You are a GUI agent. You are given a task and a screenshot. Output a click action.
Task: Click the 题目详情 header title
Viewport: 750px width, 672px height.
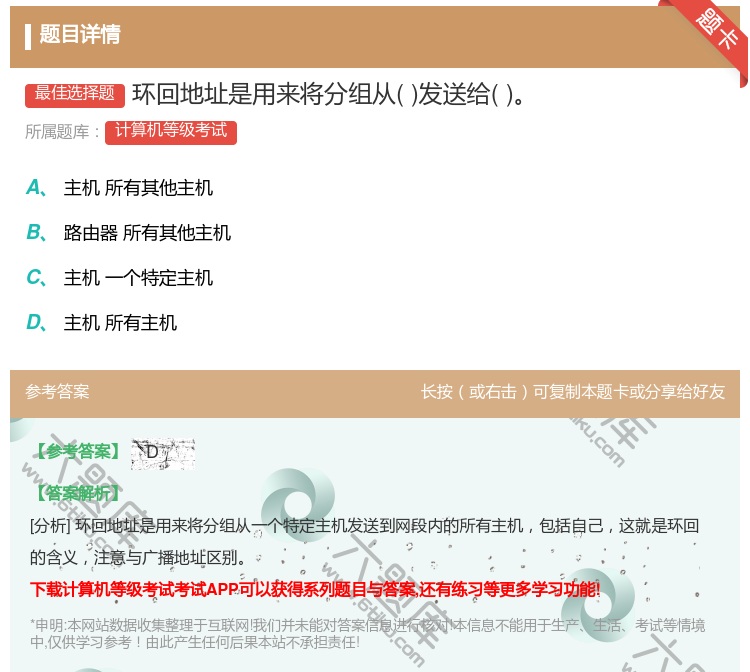pyautogui.click(x=80, y=35)
